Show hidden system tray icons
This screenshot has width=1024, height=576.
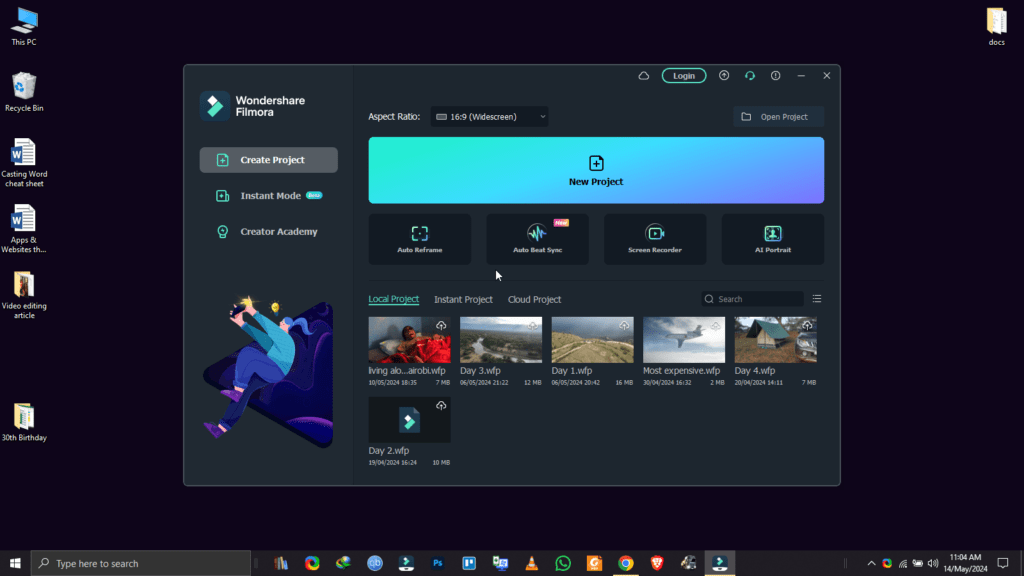(871, 563)
